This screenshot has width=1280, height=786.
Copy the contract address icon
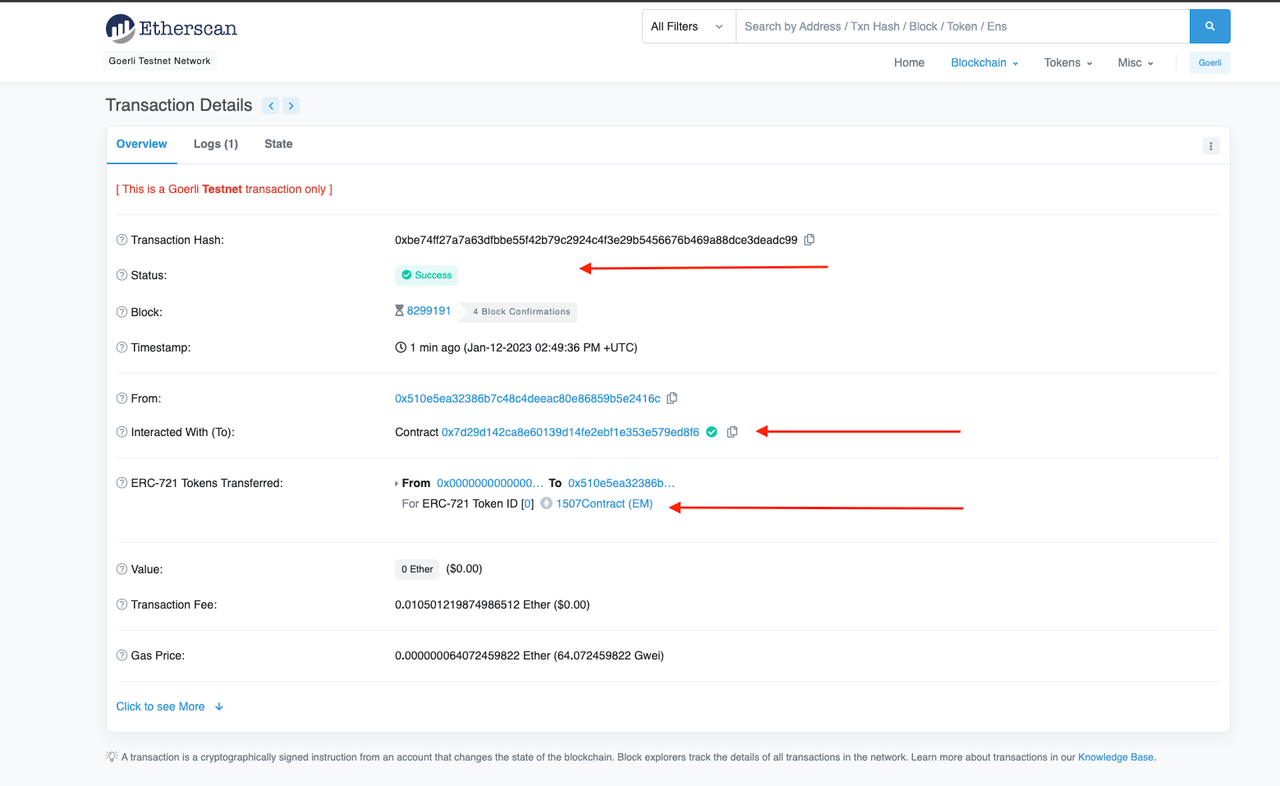(732, 432)
